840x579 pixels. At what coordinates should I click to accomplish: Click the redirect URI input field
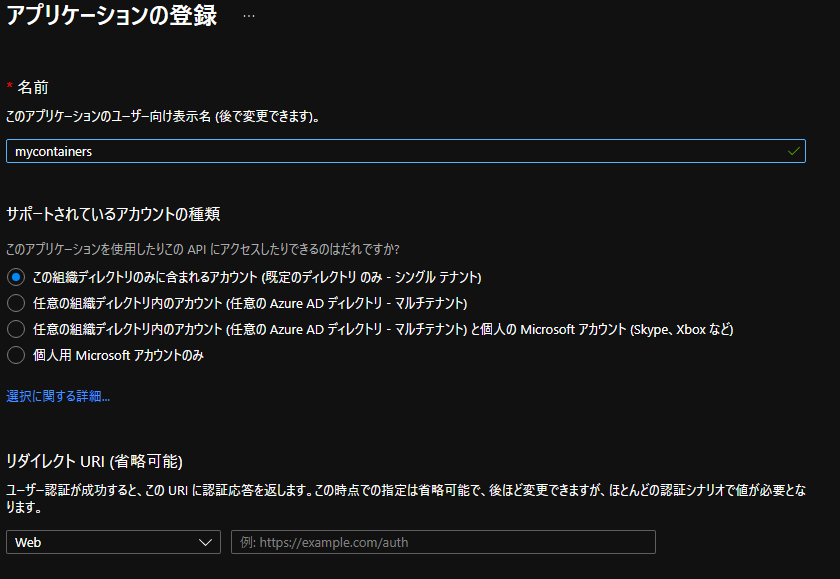(x=443, y=542)
